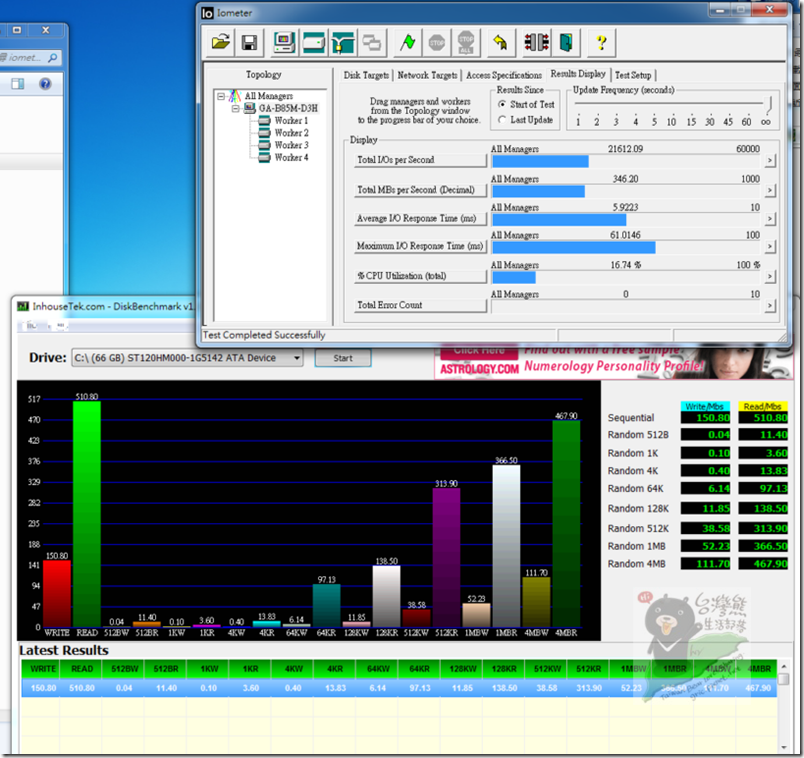Screen dimensions: 804x758
Task: Stop the current test in Iometer
Action: (x=436, y=42)
